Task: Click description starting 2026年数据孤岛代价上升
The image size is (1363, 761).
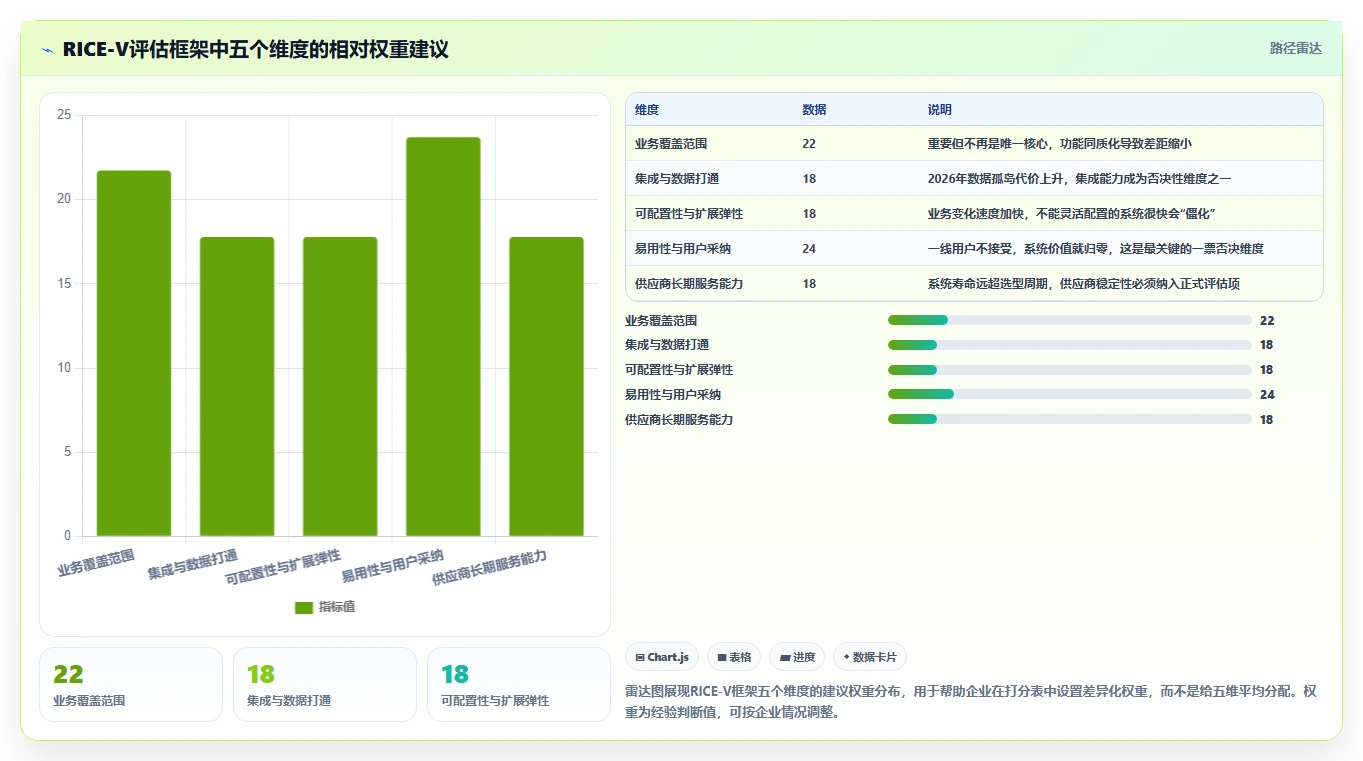Action: coord(1079,179)
